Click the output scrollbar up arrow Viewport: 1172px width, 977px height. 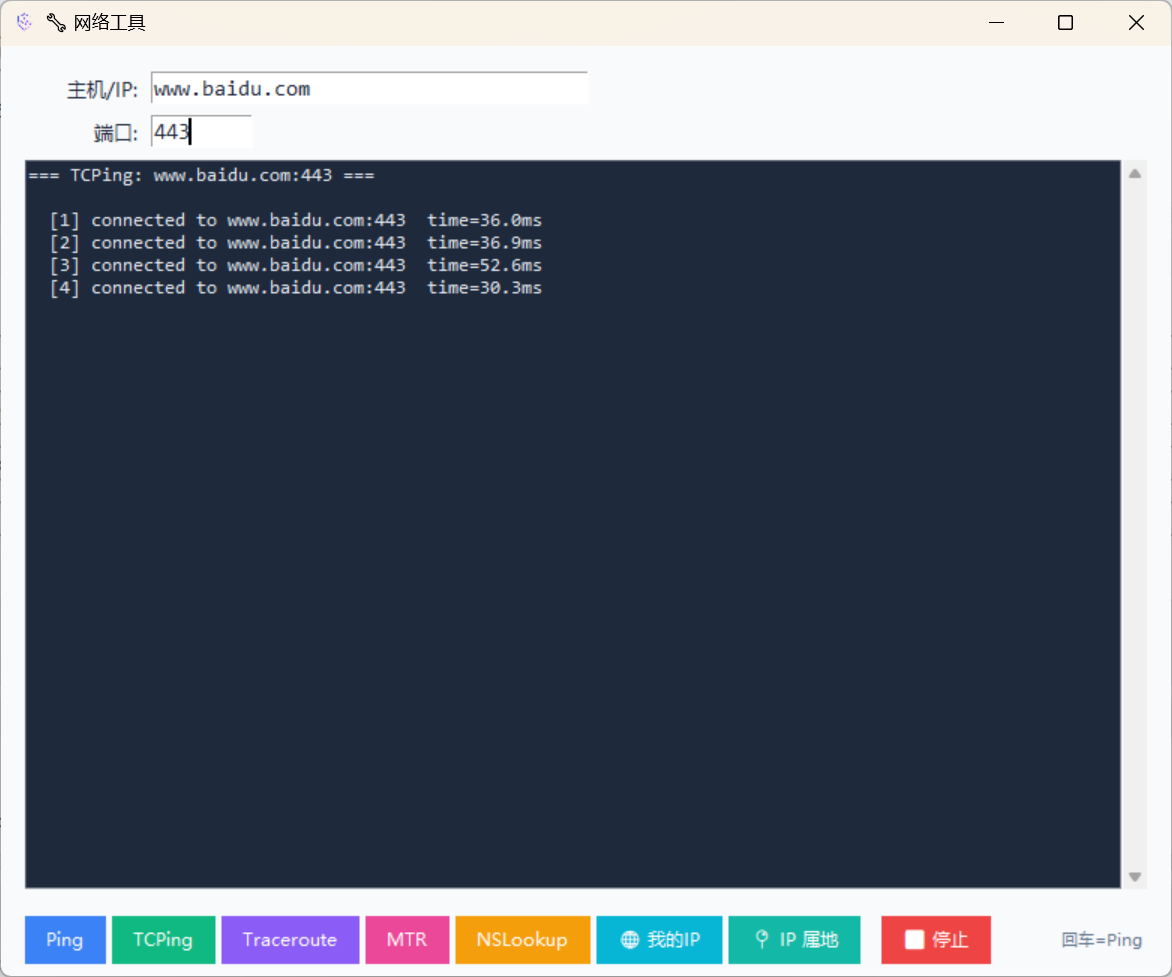click(x=1135, y=173)
